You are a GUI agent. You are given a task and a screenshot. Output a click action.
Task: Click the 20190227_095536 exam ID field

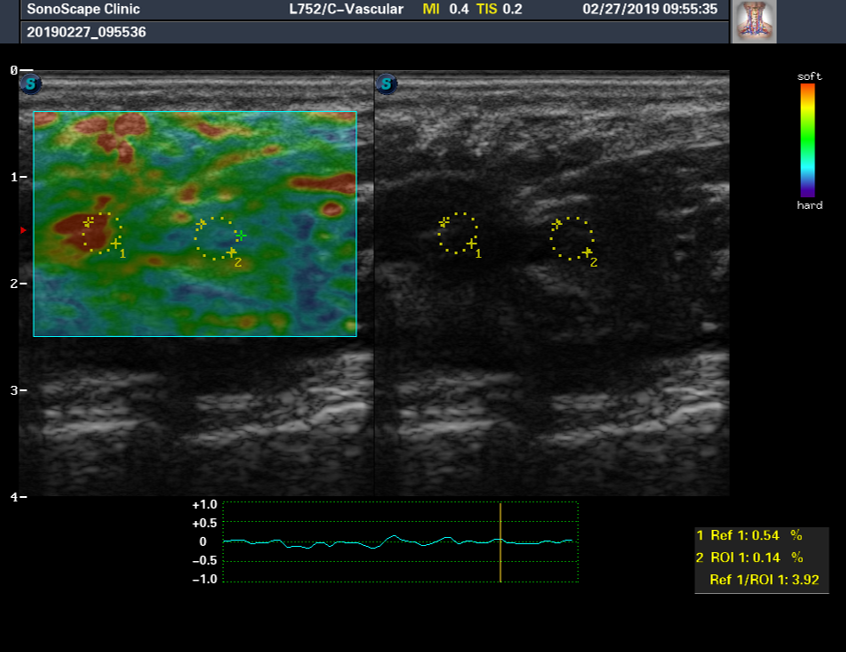click(75, 32)
